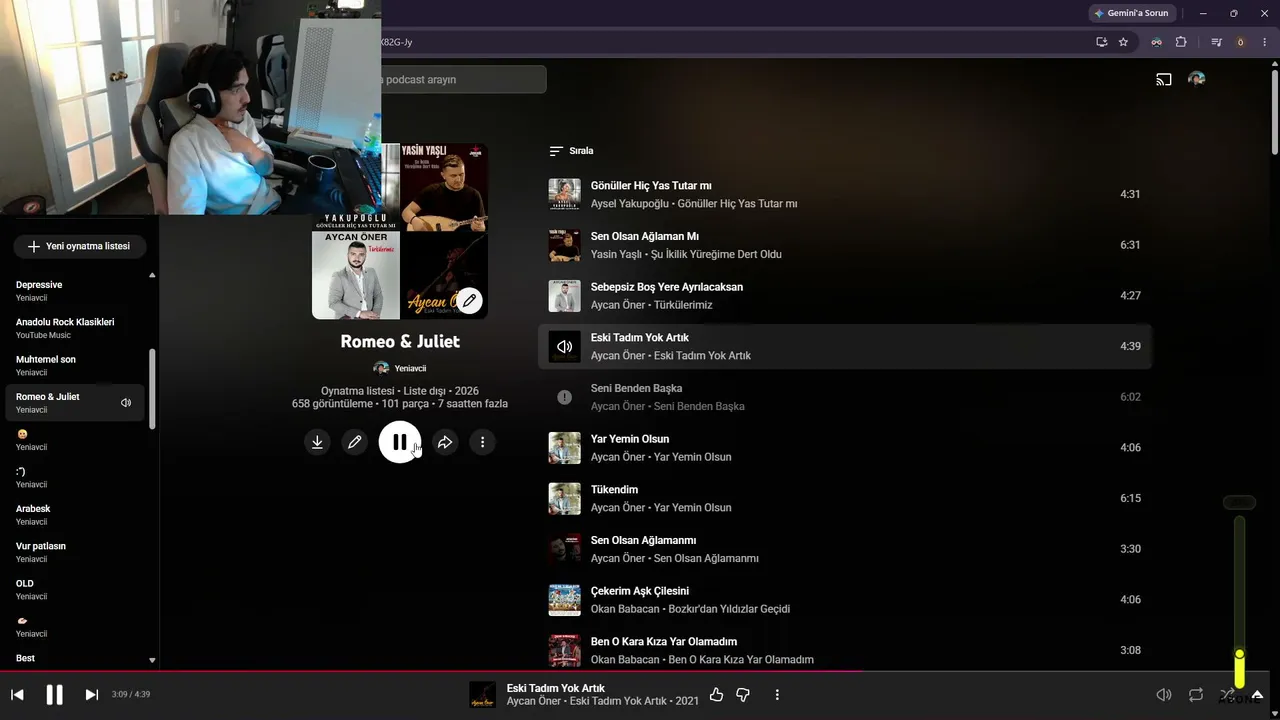Open Aysel Yakupoğlu artist link
Viewport: 1280px width, 720px height.
coord(629,204)
